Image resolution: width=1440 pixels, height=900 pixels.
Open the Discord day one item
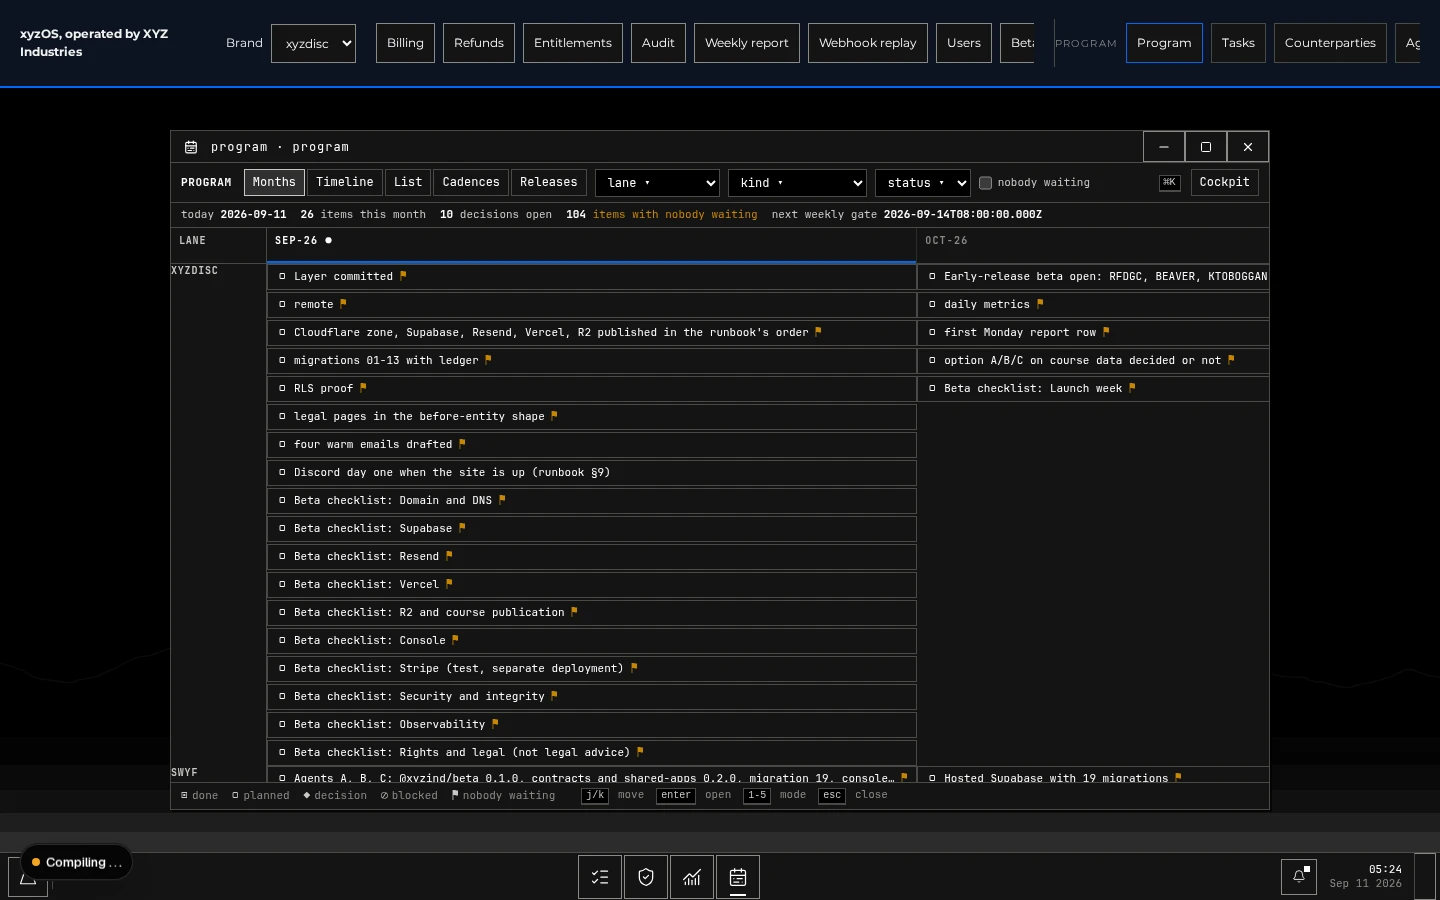pyautogui.click(x=592, y=472)
